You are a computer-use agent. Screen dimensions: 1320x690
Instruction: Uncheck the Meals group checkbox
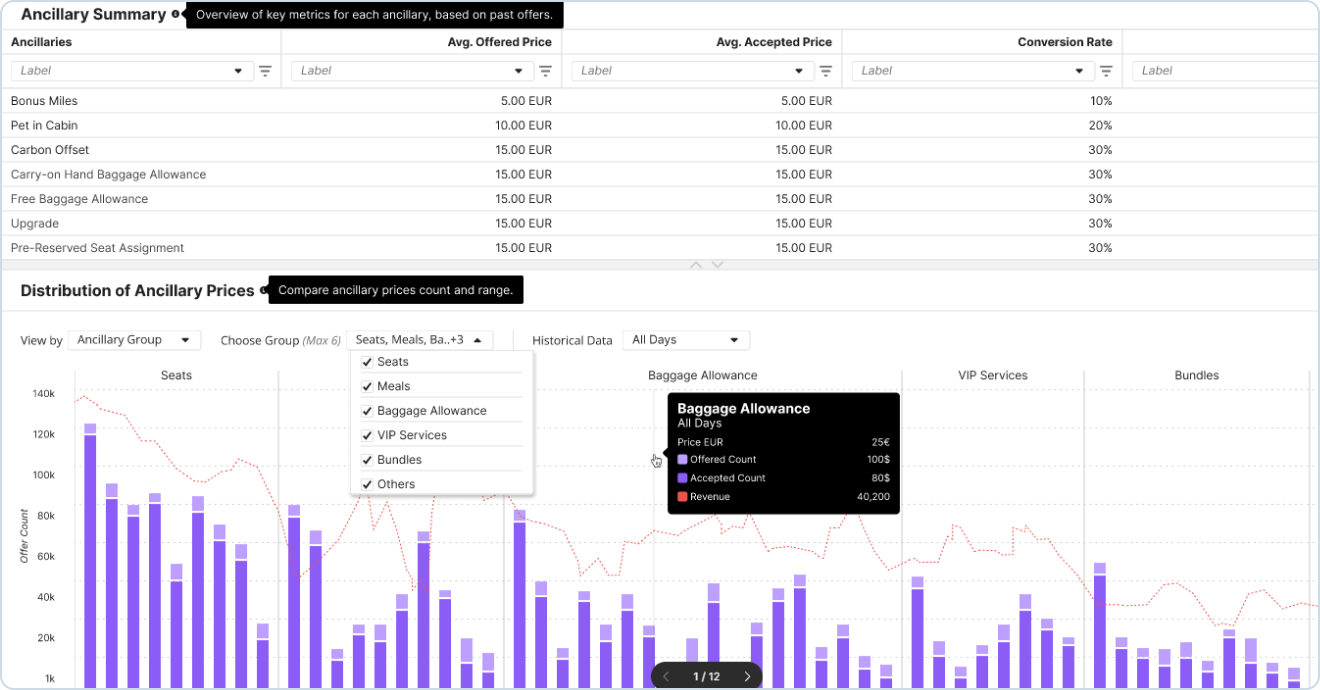coord(367,387)
